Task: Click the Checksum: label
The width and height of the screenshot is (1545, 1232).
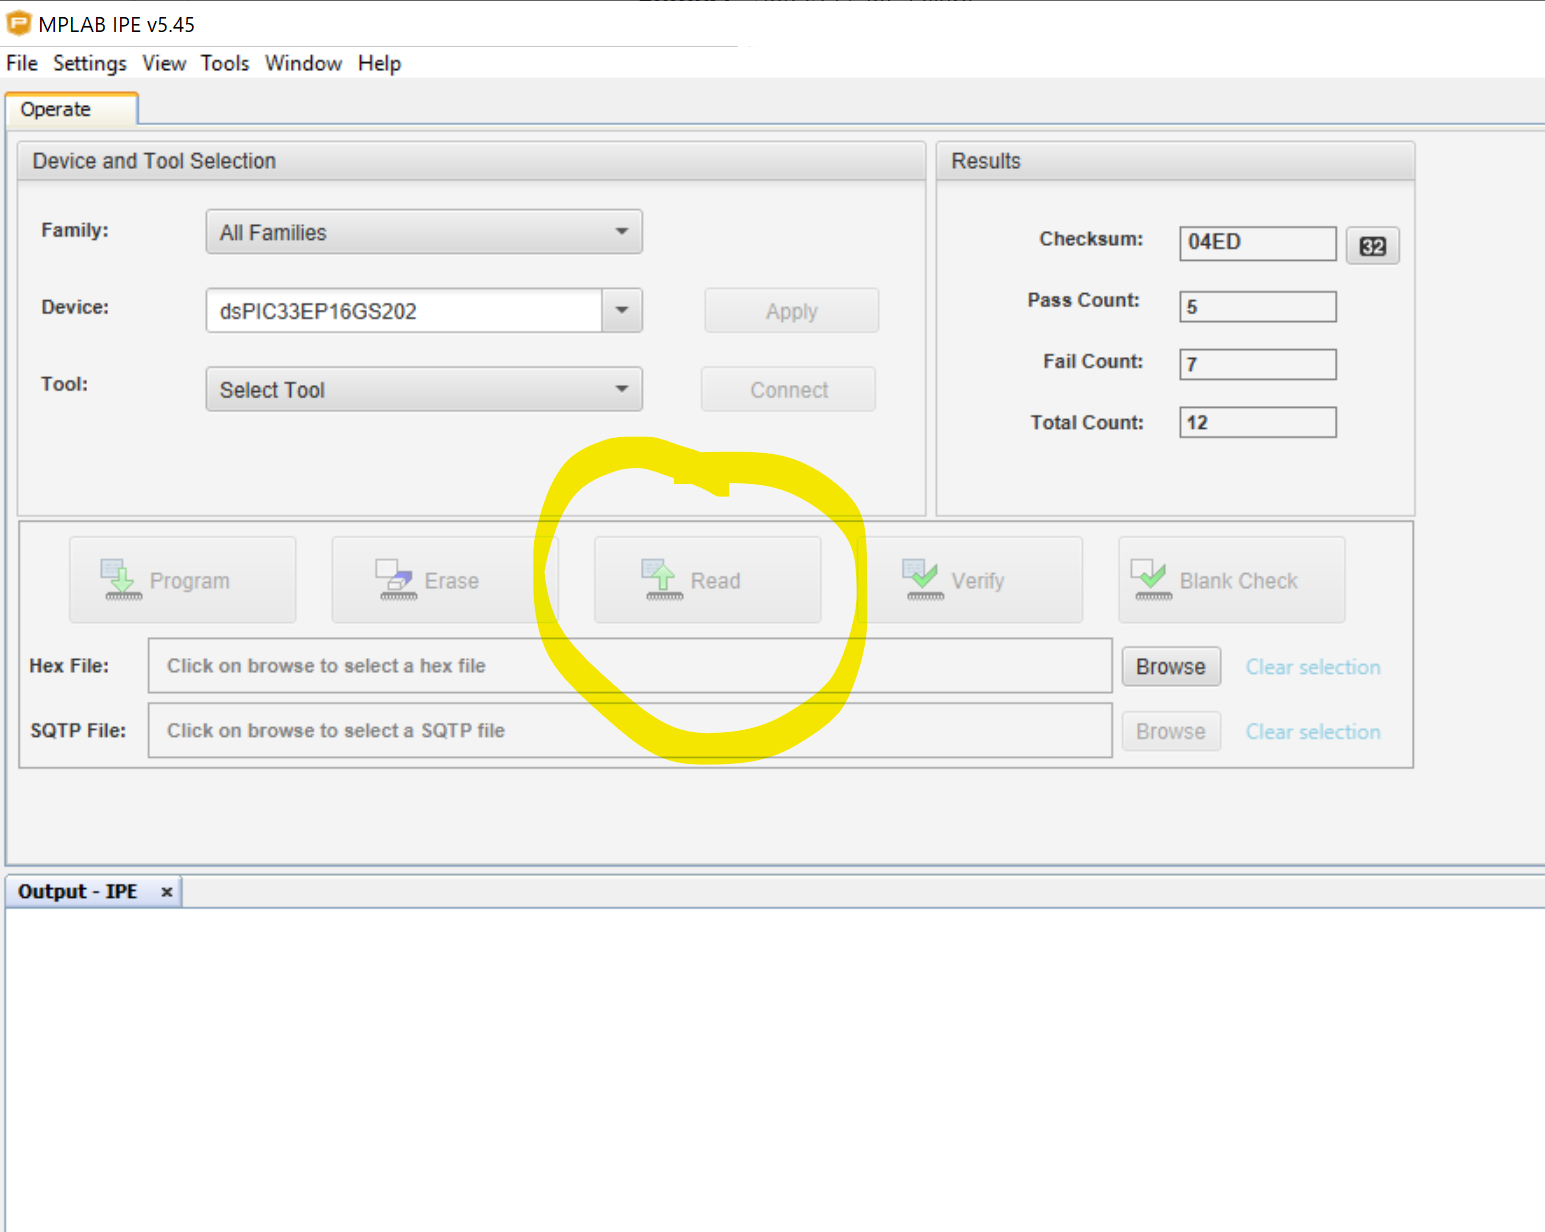Action: tap(1091, 239)
